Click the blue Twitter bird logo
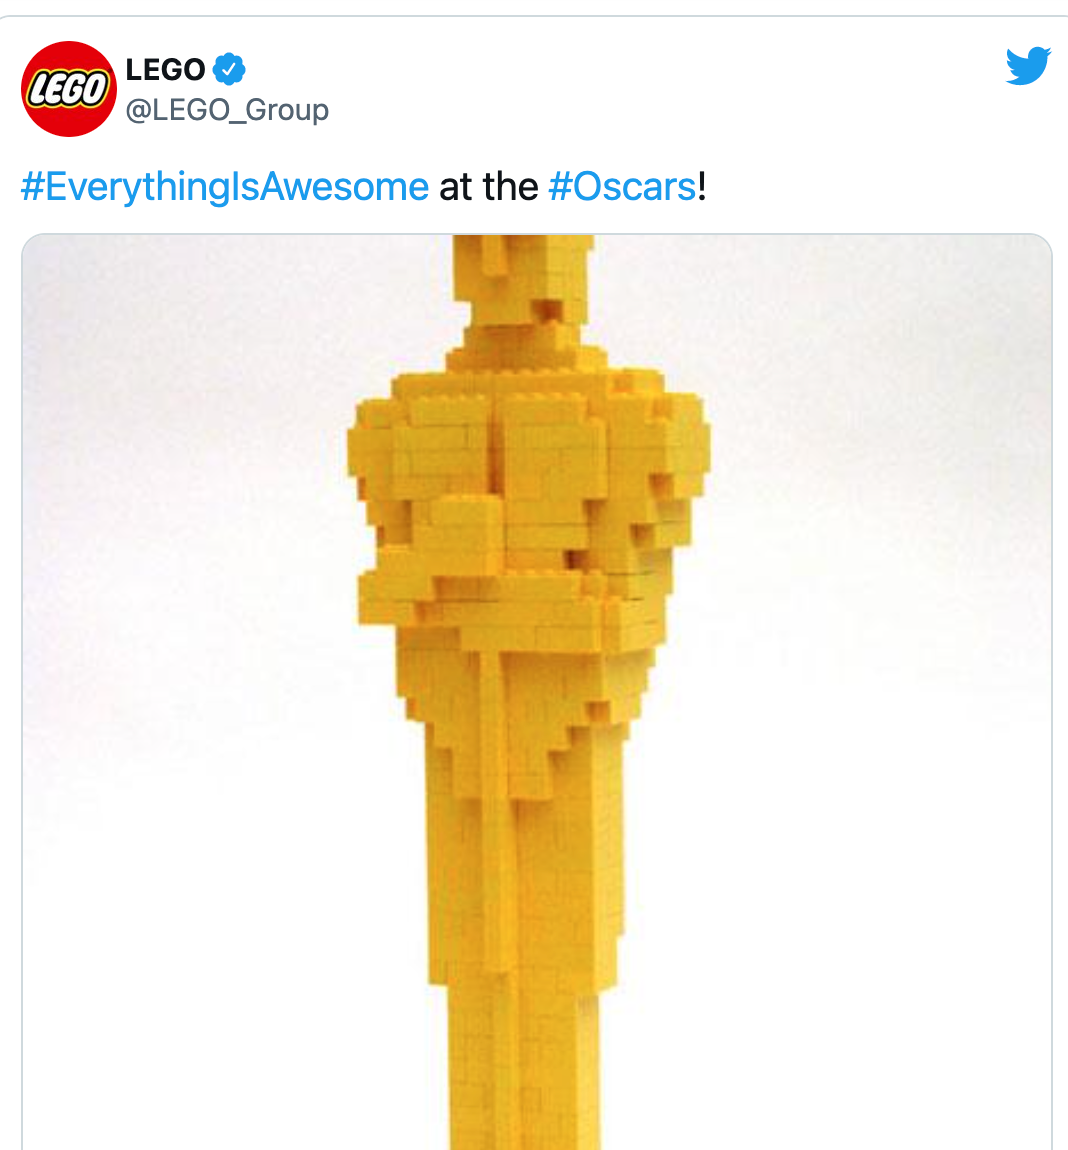The width and height of the screenshot is (1068, 1150). pos(1028,66)
